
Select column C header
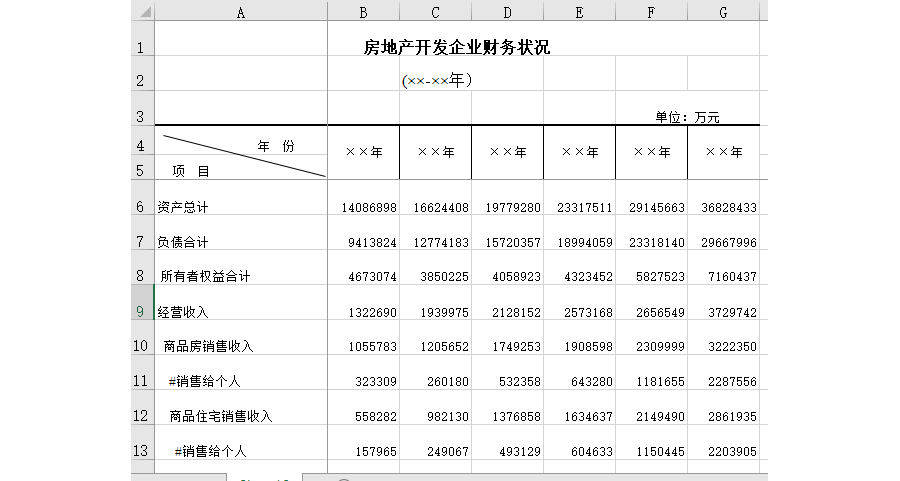tap(436, 12)
